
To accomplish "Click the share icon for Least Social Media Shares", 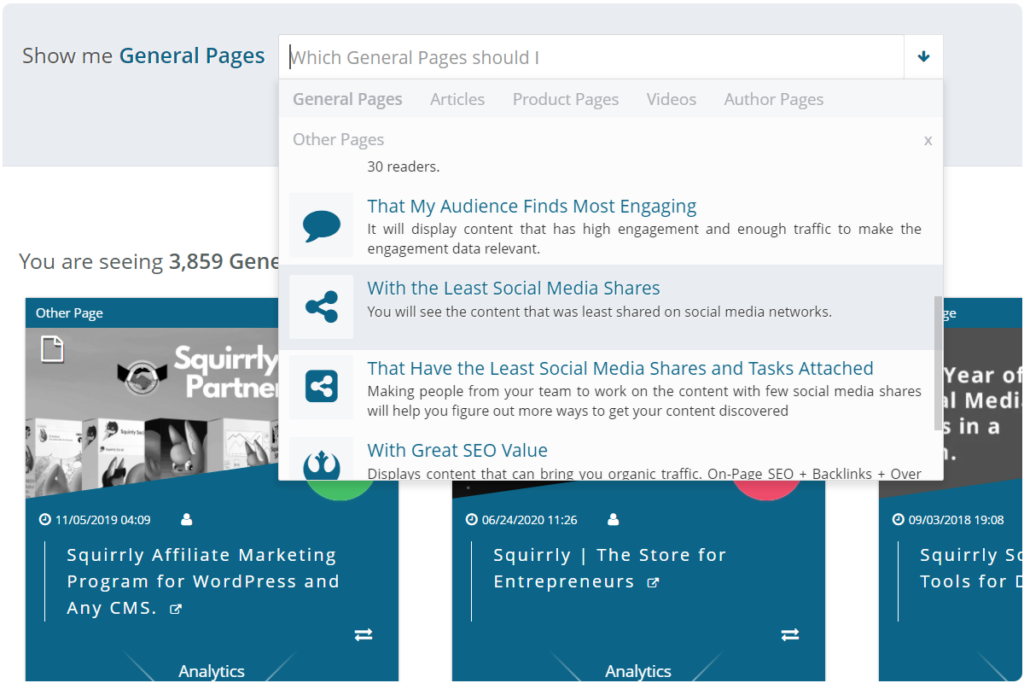I will click(x=321, y=306).
